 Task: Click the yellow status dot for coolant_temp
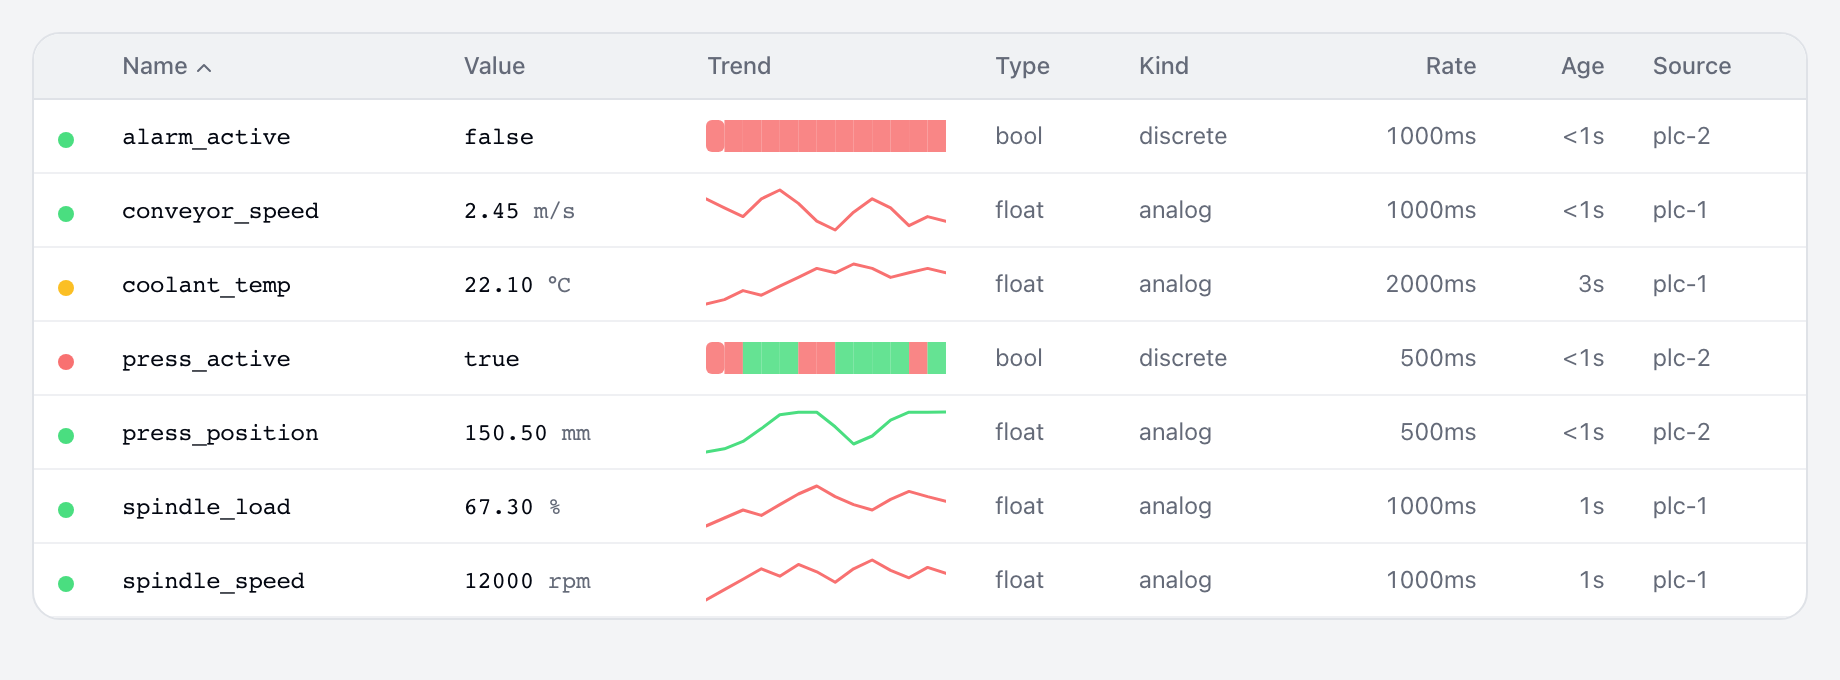(66, 288)
